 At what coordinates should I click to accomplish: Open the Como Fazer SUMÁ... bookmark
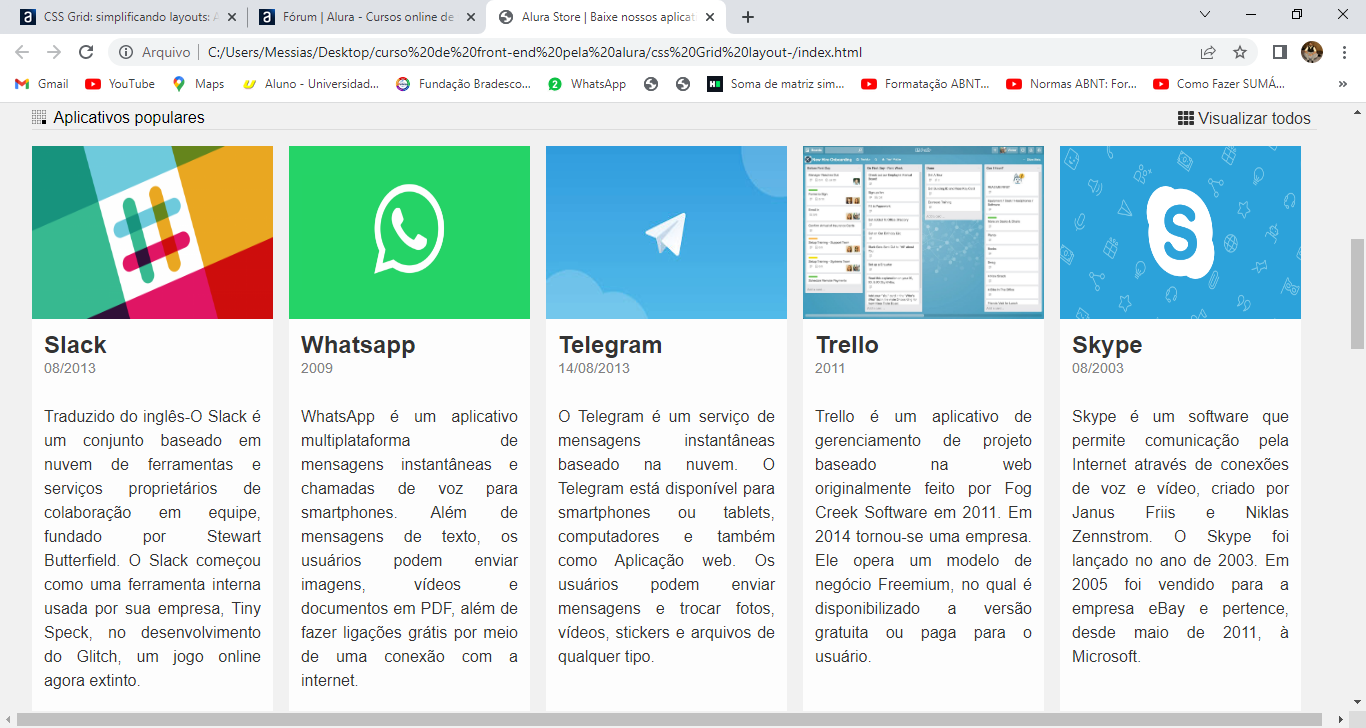click(1219, 84)
